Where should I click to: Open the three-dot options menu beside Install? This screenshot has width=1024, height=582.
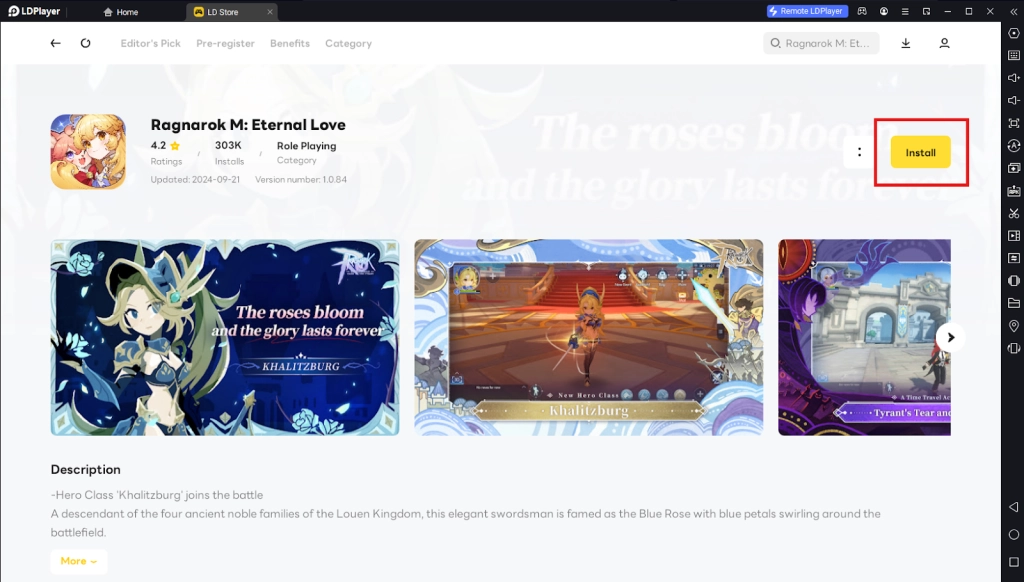859,153
